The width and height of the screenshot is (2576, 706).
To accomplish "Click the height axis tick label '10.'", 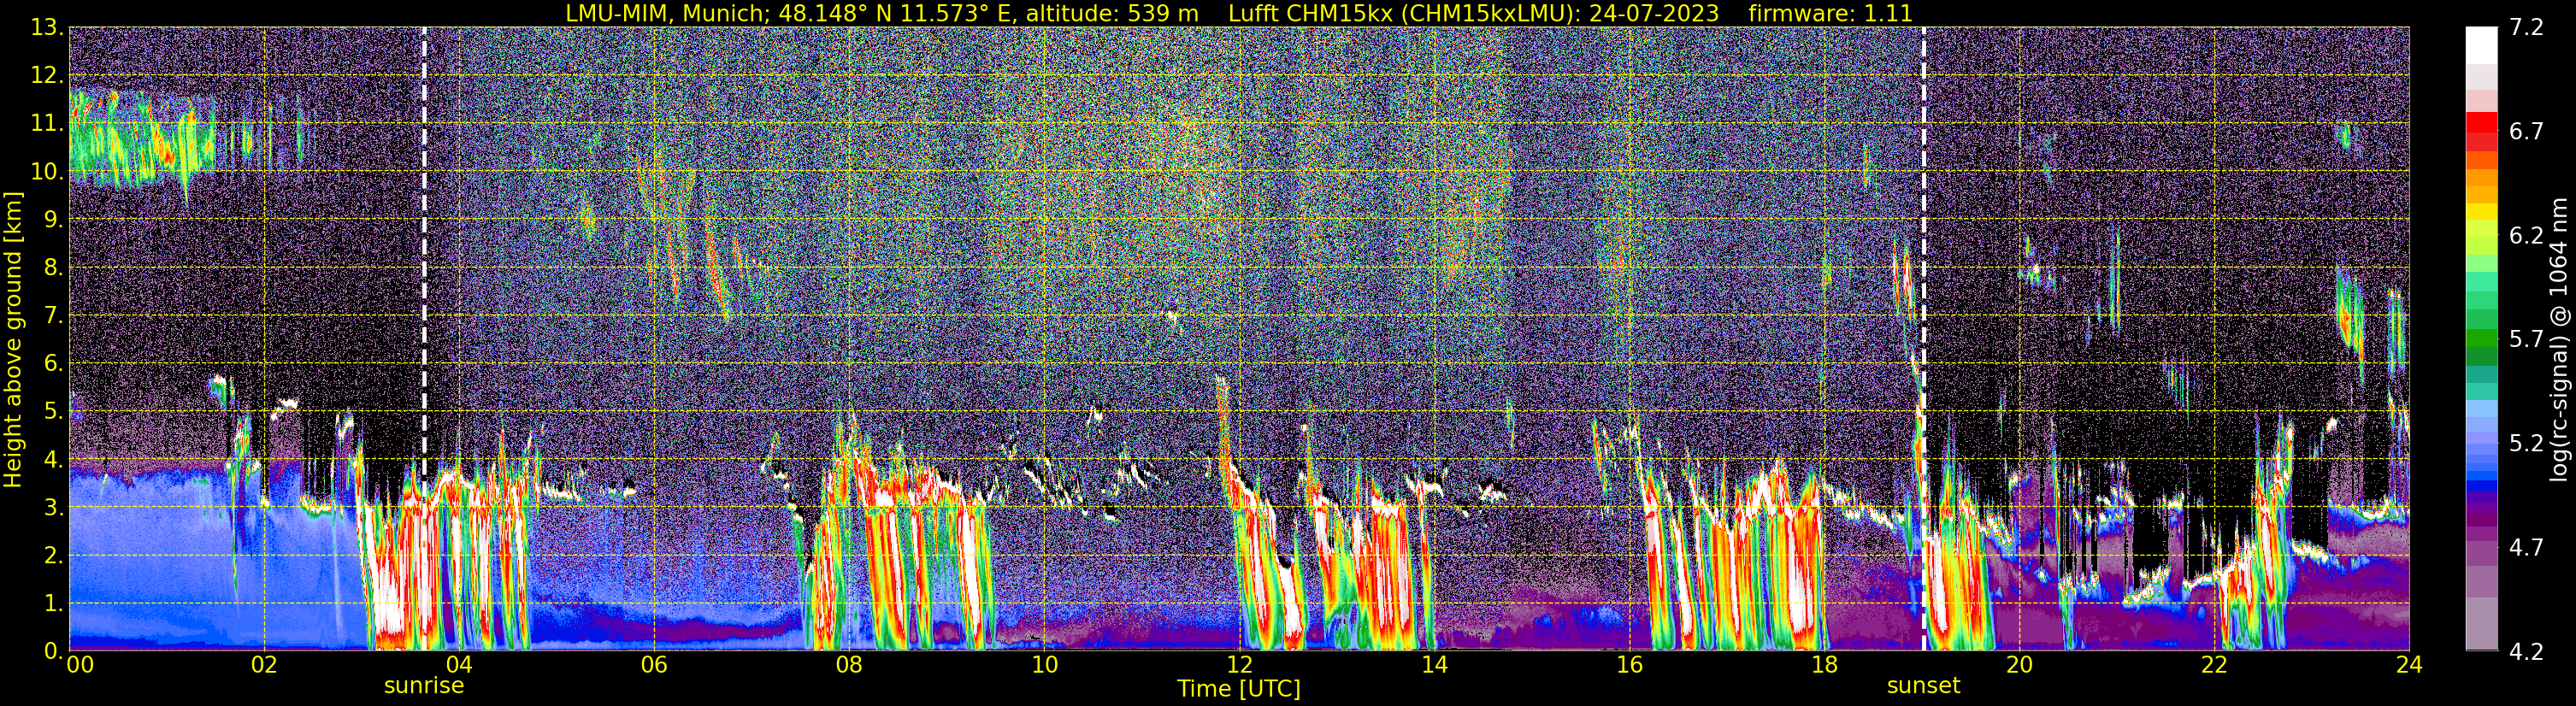I will pyautogui.click(x=48, y=172).
